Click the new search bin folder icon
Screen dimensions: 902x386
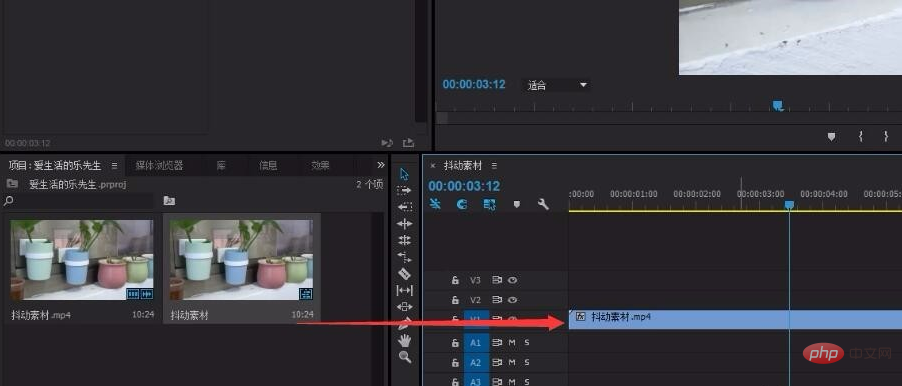(169, 201)
